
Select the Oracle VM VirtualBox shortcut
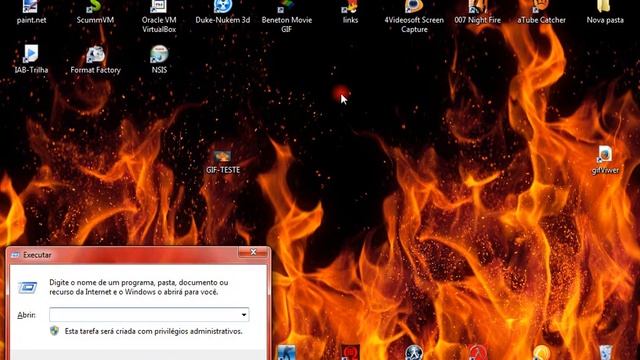(159, 17)
